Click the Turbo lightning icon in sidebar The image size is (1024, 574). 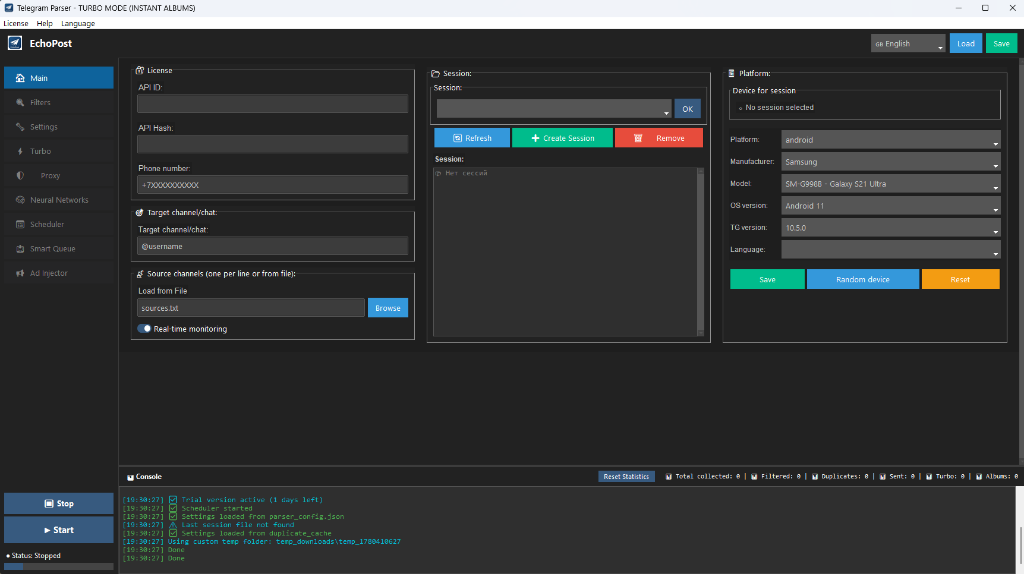point(20,151)
